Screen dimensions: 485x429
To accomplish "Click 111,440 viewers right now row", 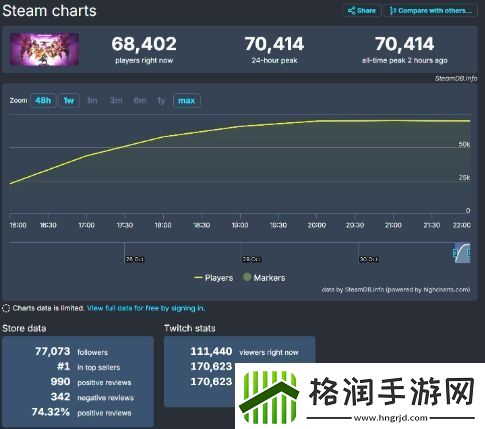I will point(245,352).
